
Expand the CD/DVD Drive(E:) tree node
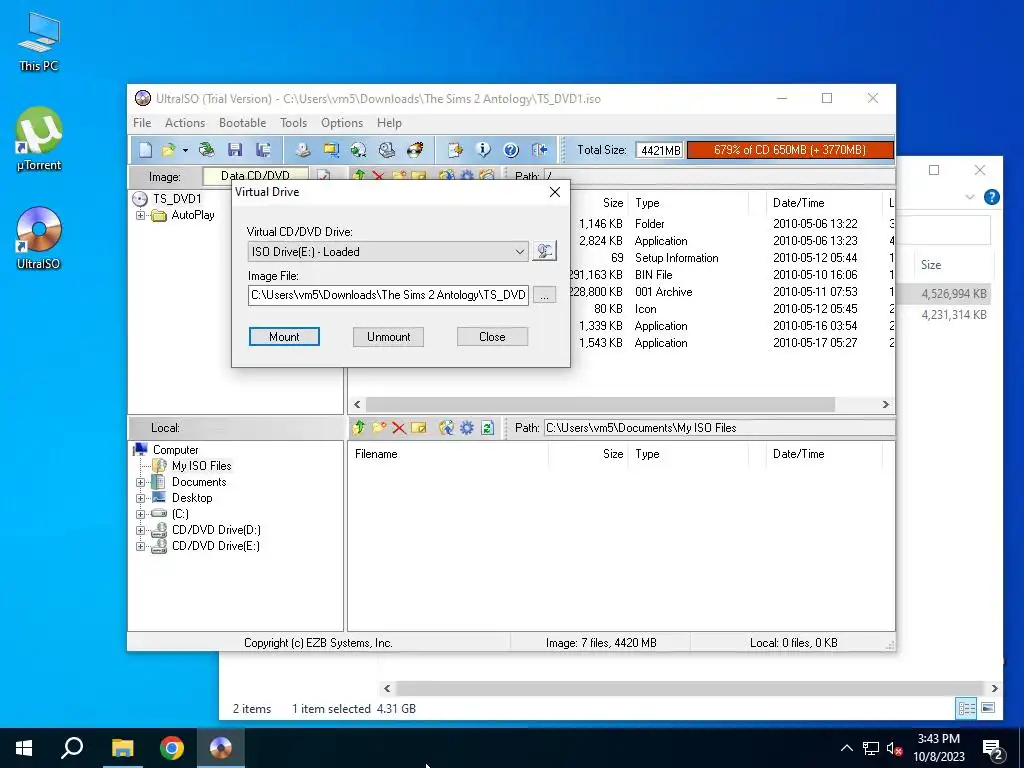pos(140,547)
